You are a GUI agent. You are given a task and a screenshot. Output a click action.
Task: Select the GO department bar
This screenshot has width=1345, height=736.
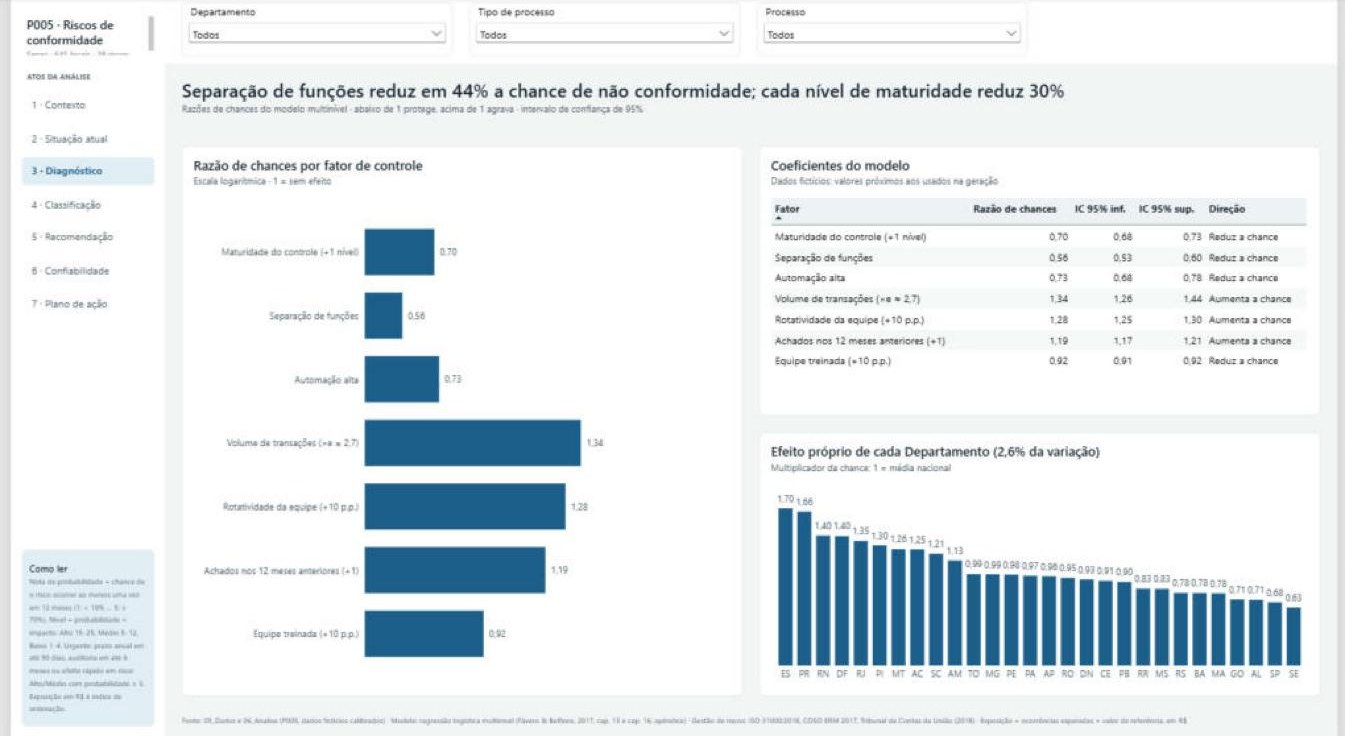click(1237, 633)
